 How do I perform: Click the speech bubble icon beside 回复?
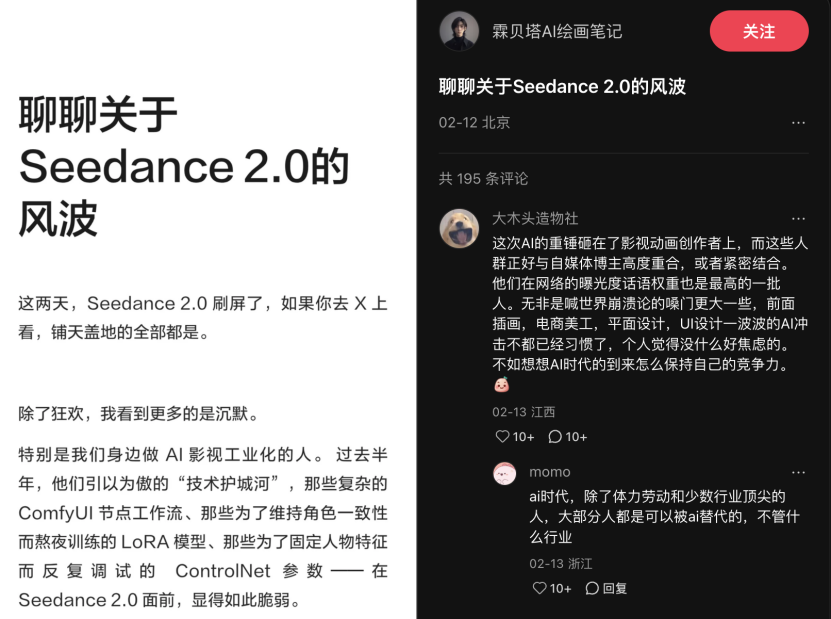click(592, 589)
